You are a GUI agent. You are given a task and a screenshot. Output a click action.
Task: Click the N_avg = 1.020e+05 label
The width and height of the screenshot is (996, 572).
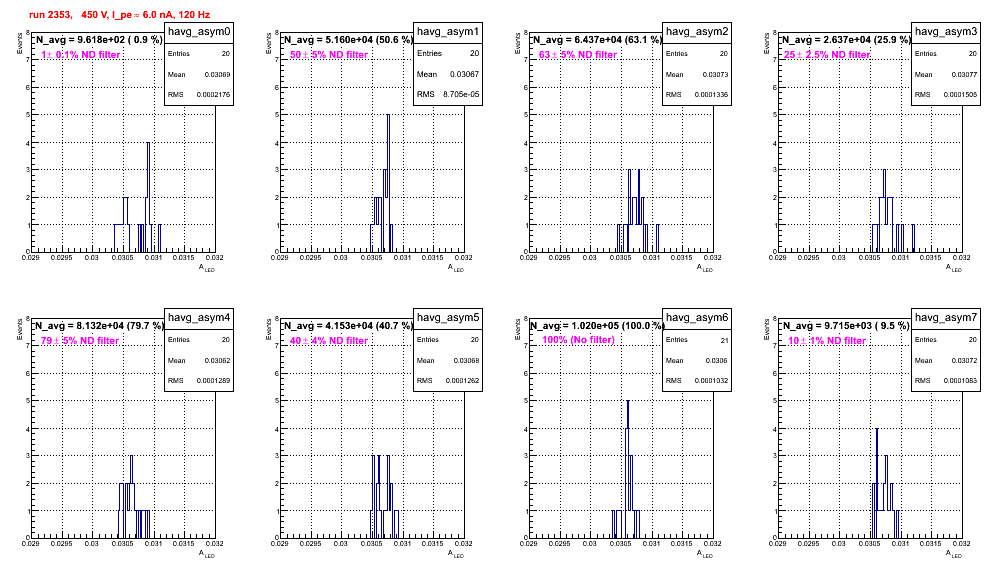[x=597, y=325]
